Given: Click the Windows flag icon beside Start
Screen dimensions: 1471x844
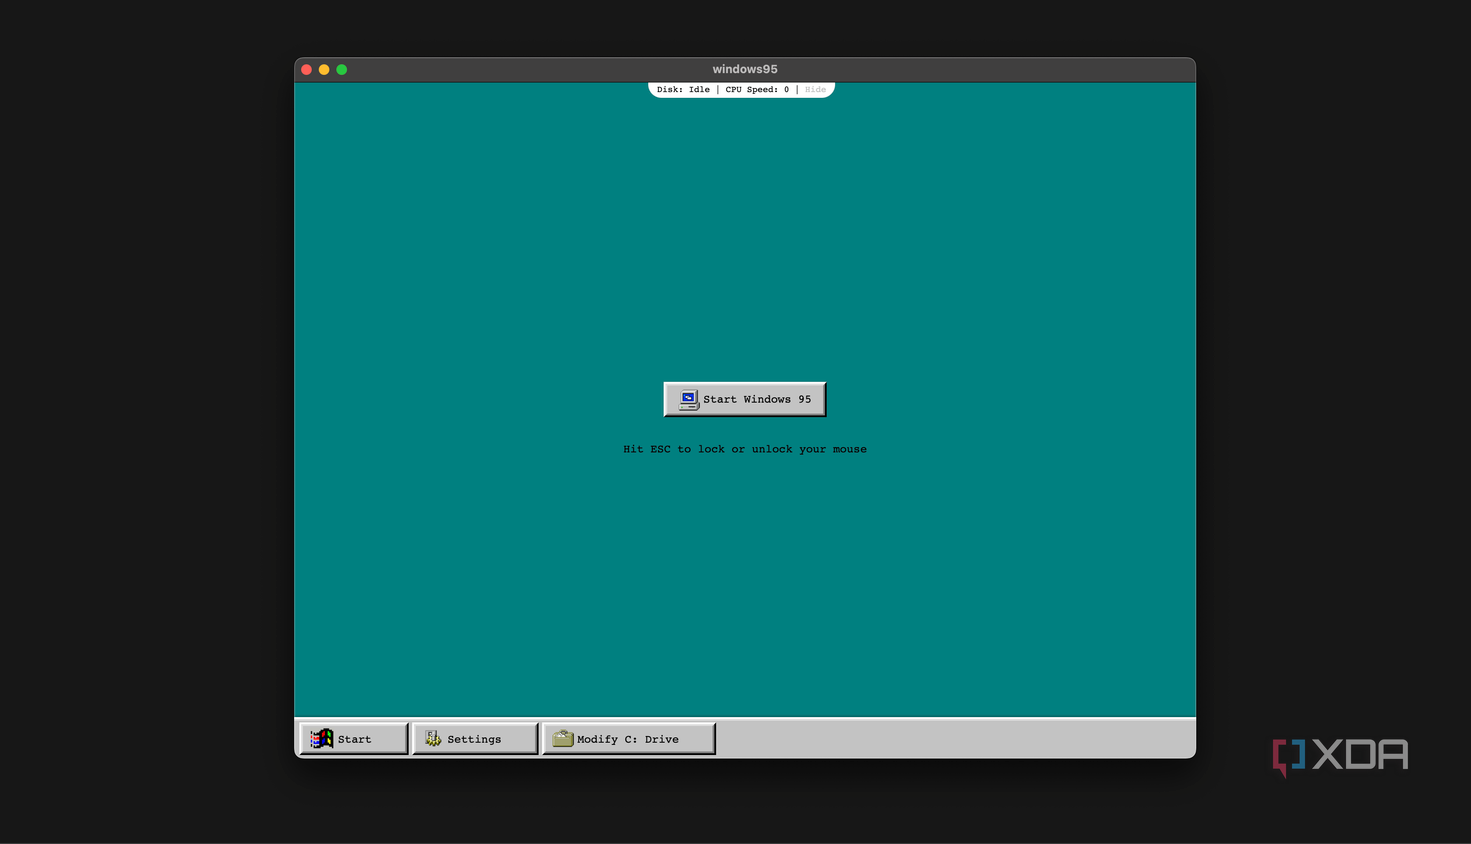Looking at the screenshot, I should coord(322,739).
